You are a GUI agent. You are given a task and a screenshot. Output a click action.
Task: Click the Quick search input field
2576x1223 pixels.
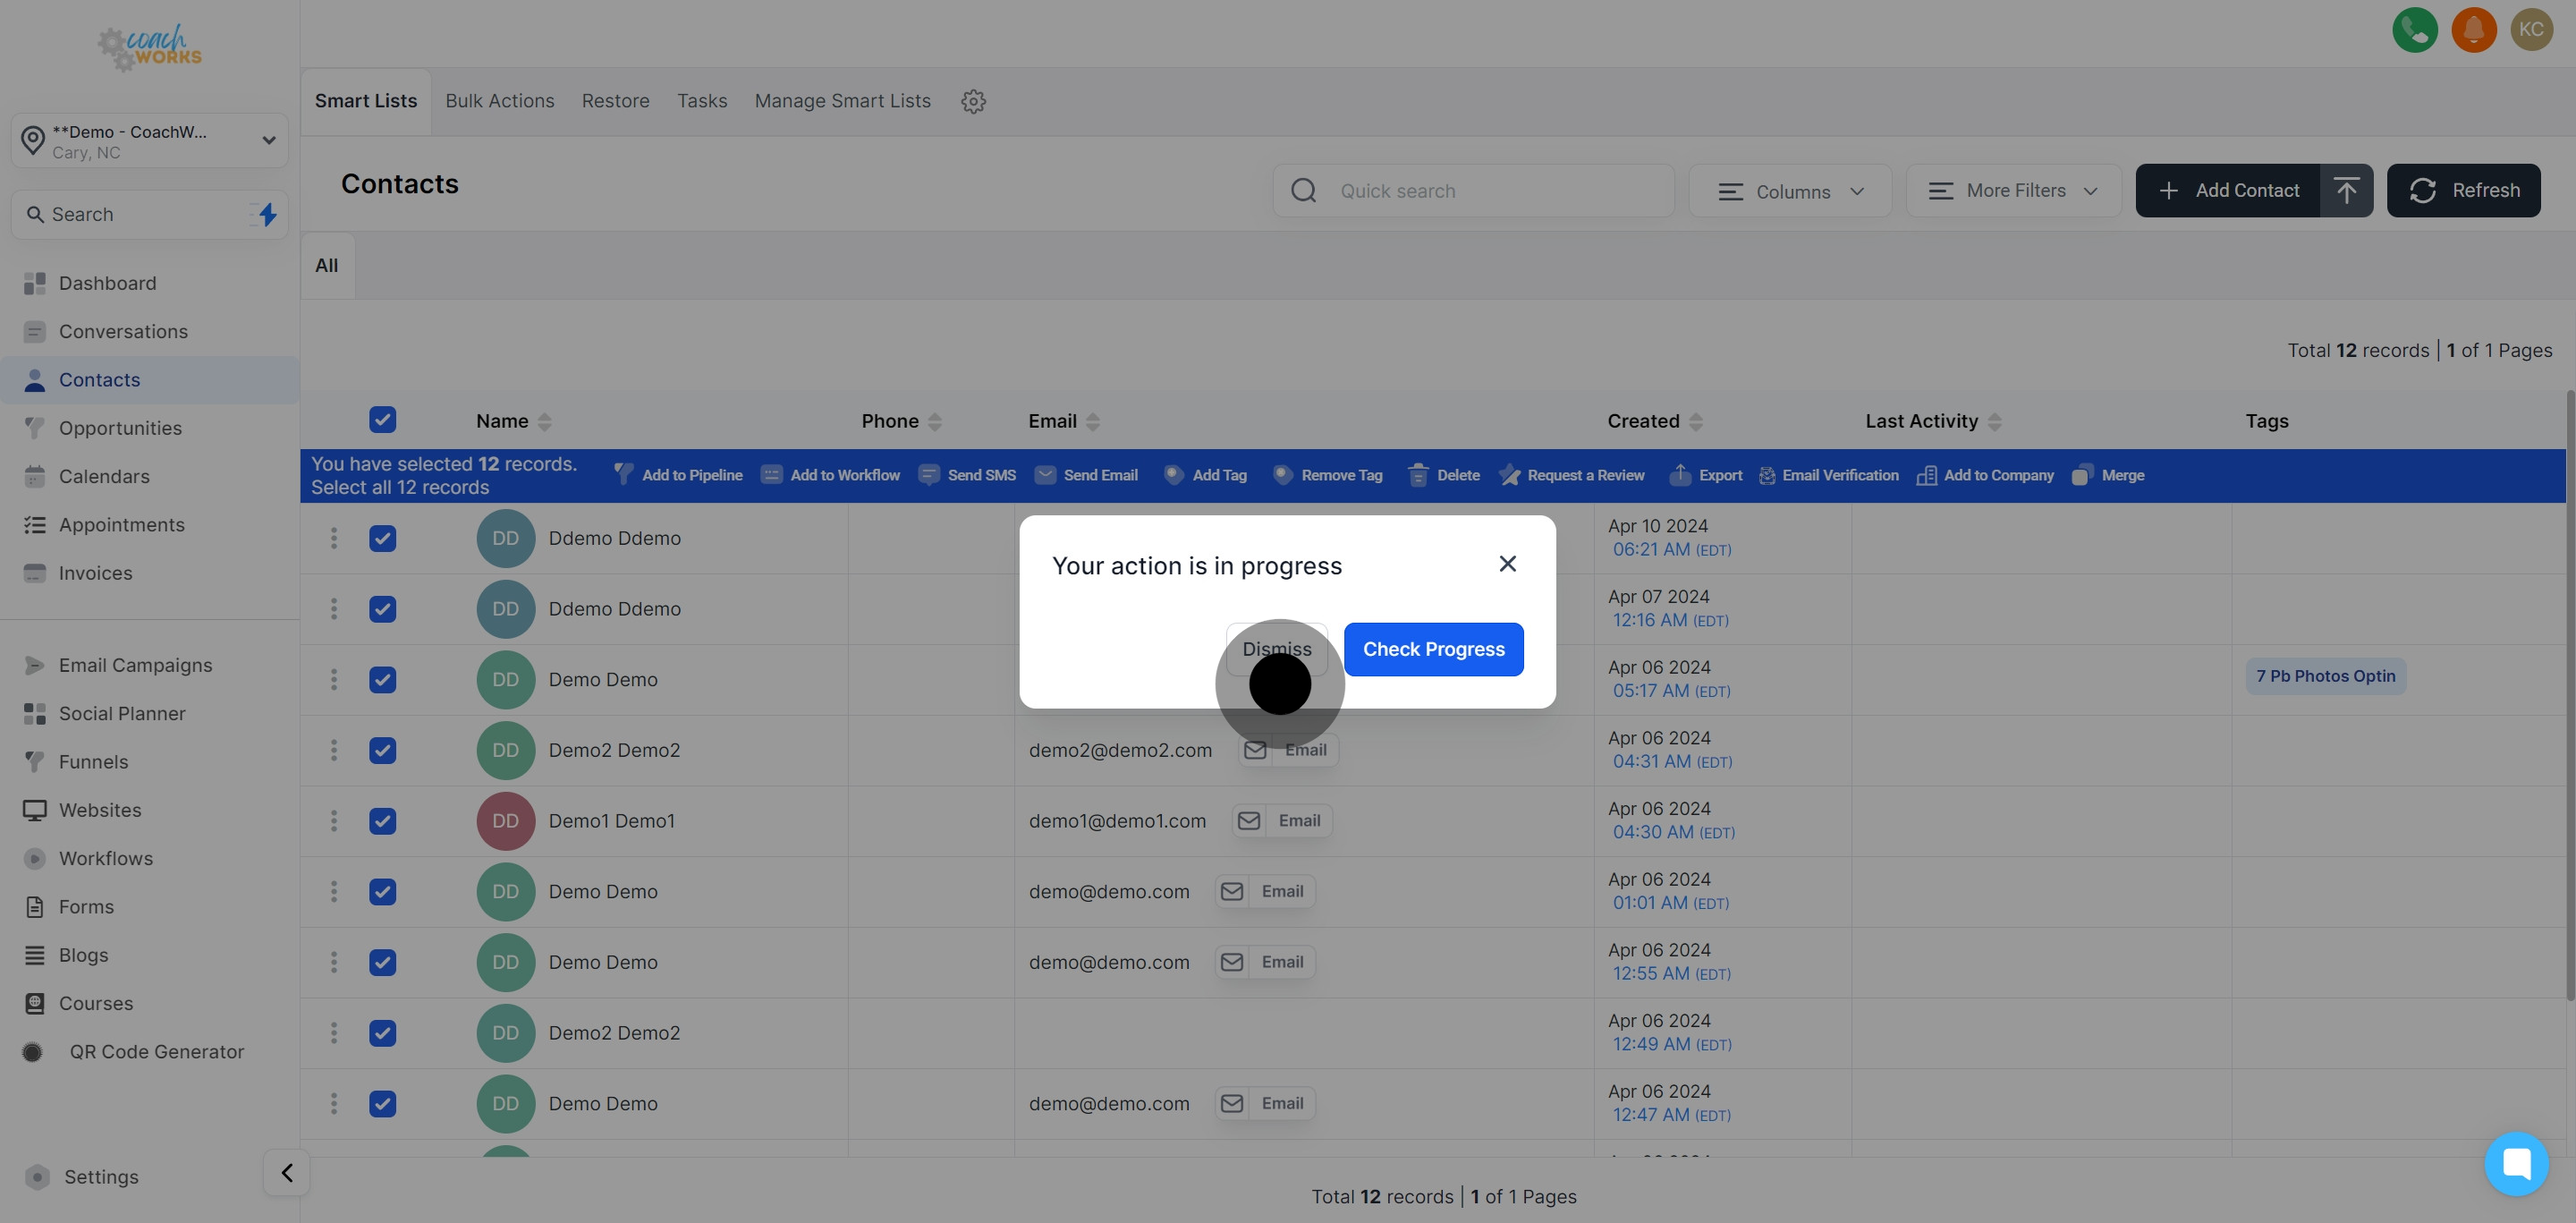tap(1490, 191)
